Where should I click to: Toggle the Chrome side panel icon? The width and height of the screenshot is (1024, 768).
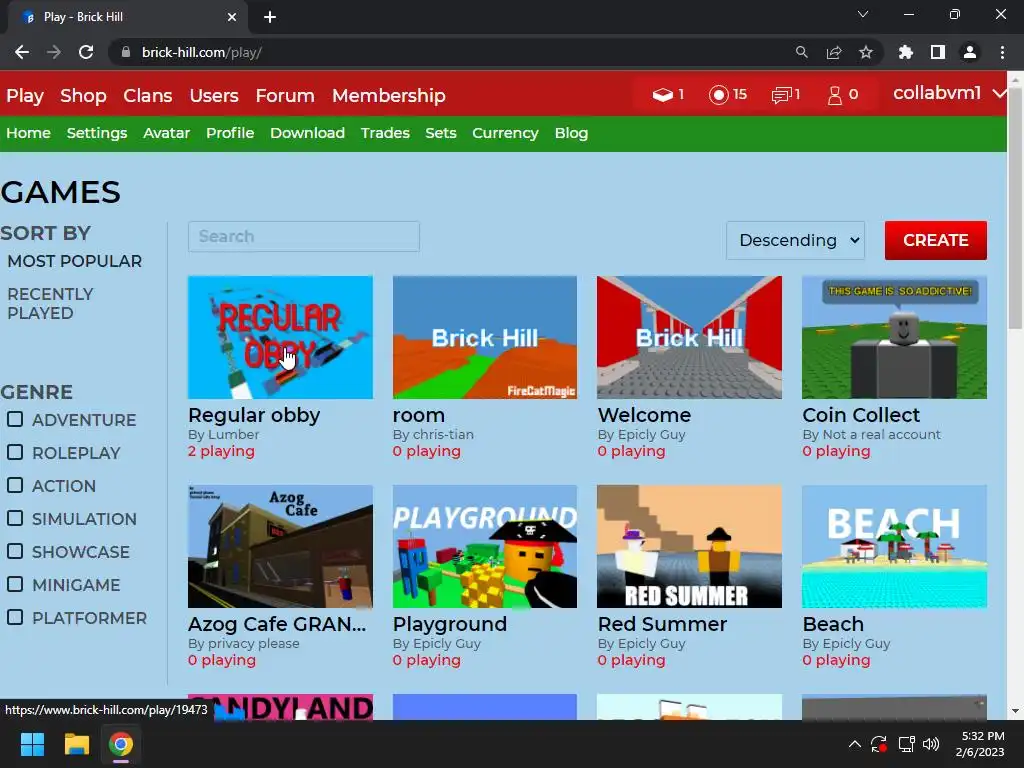(938, 52)
